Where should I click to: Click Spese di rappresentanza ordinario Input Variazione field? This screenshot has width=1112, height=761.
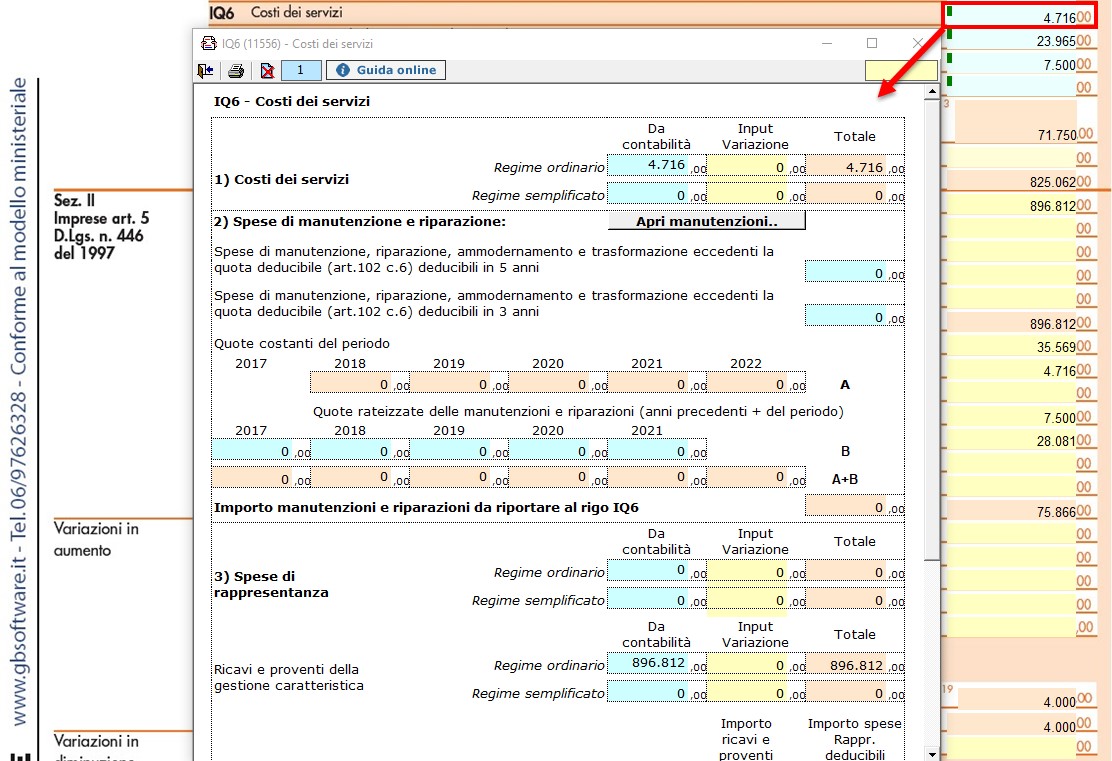[756, 572]
